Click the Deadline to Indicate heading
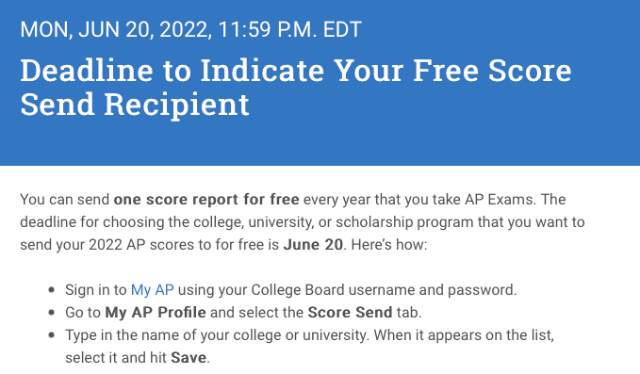This screenshot has width=640, height=374. tap(296, 87)
